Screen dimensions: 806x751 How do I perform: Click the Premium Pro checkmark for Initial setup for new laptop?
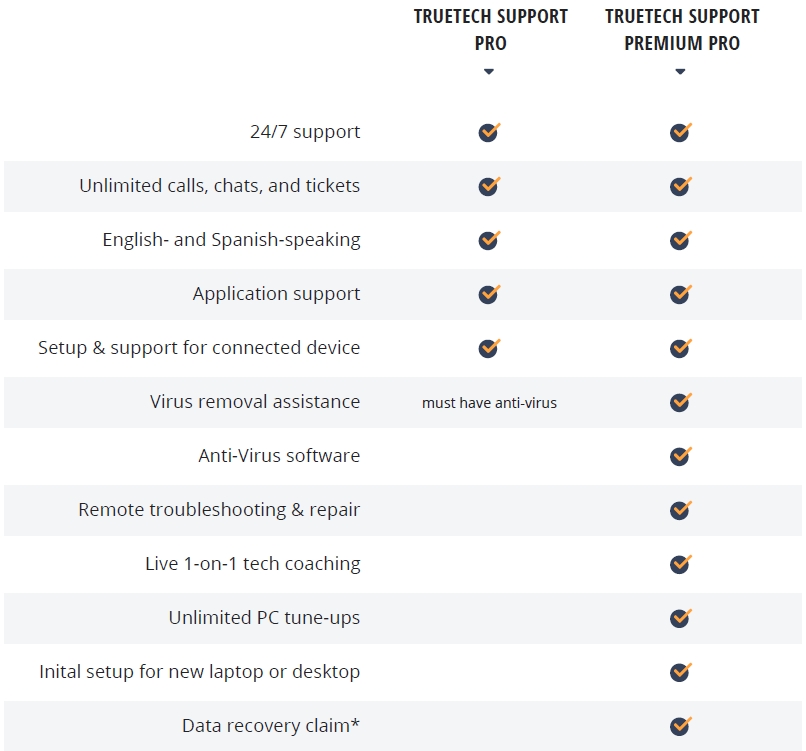point(681,672)
